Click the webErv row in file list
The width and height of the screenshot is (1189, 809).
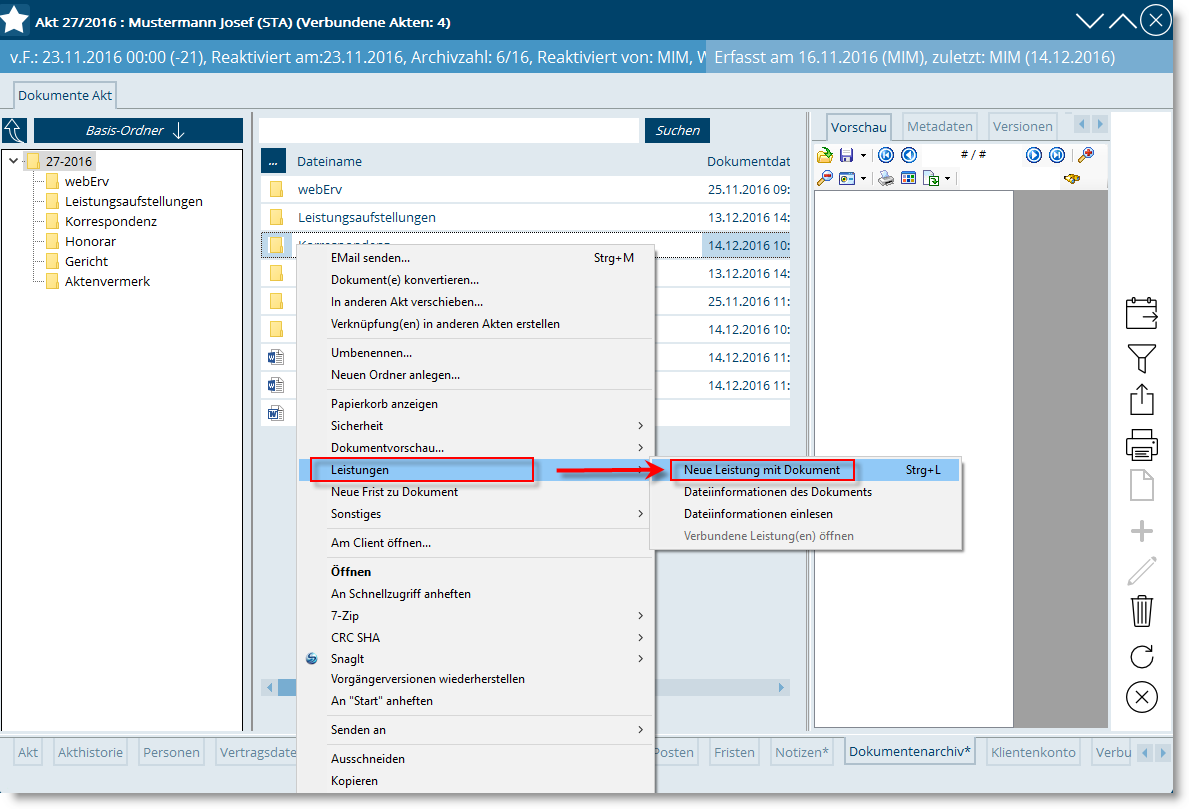pyautogui.click(x=525, y=190)
